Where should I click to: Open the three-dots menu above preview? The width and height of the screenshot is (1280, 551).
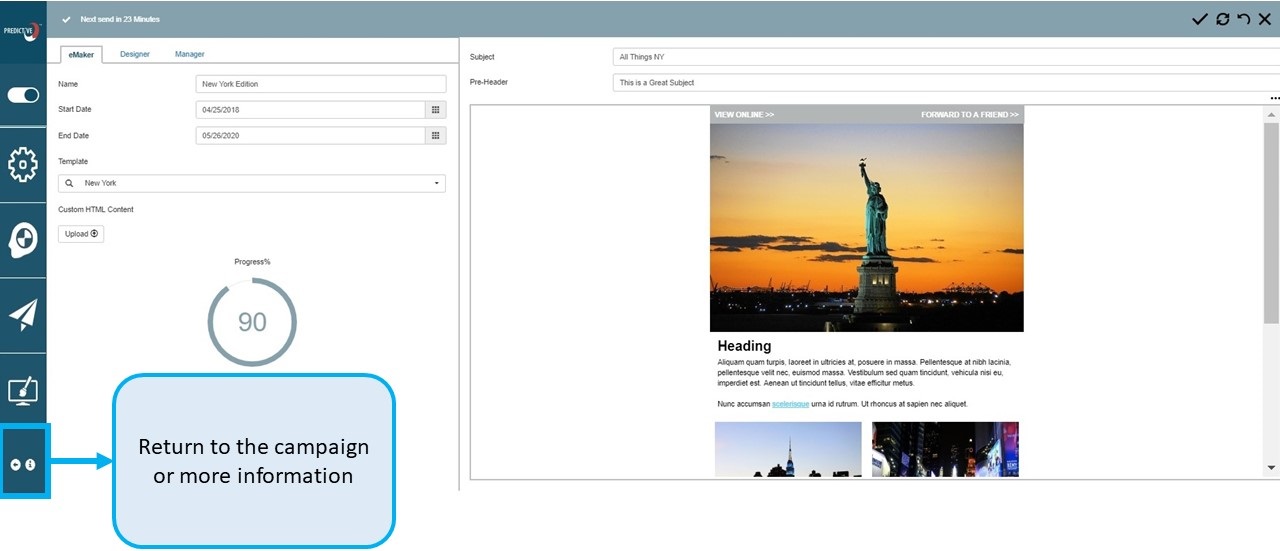point(1274,98)
